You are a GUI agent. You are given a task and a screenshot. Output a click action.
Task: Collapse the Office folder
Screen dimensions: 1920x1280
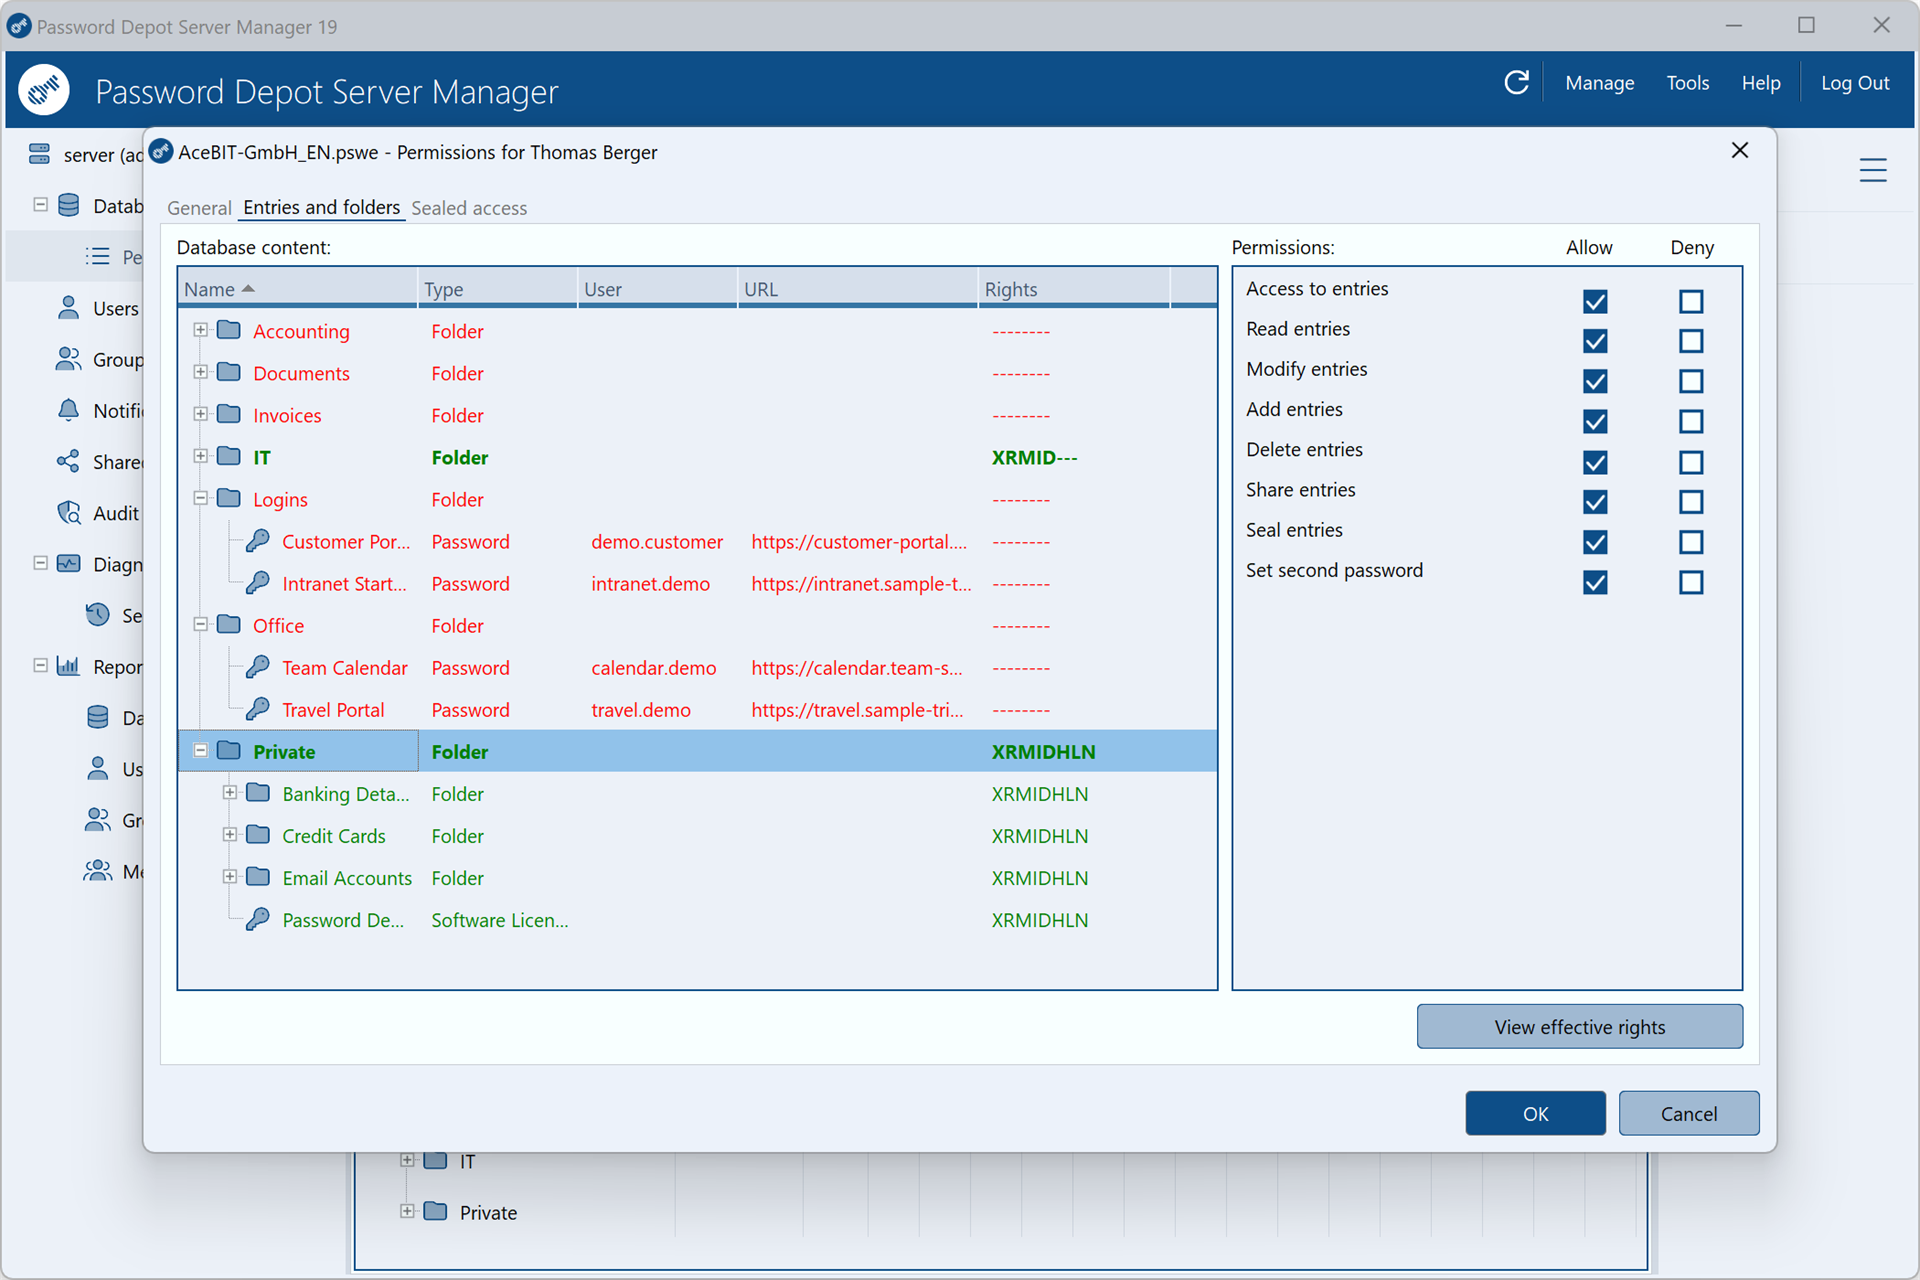point(201,624)
